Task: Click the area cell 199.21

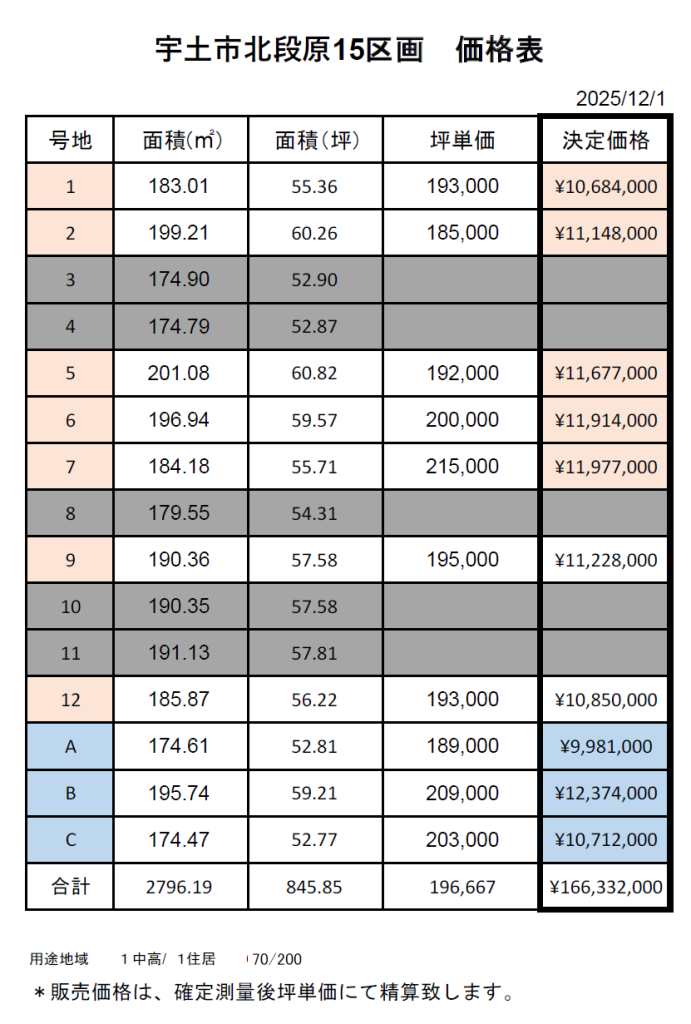Action: [181, 233]
